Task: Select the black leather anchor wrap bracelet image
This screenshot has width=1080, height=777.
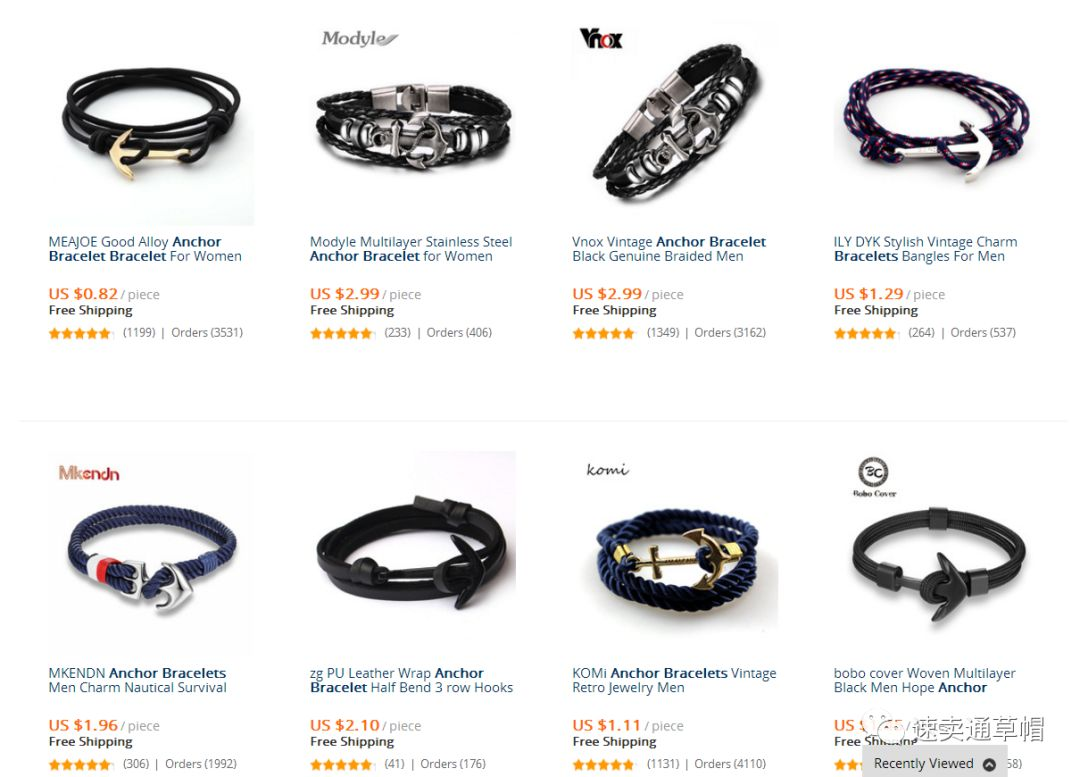Action: (413, 553)
